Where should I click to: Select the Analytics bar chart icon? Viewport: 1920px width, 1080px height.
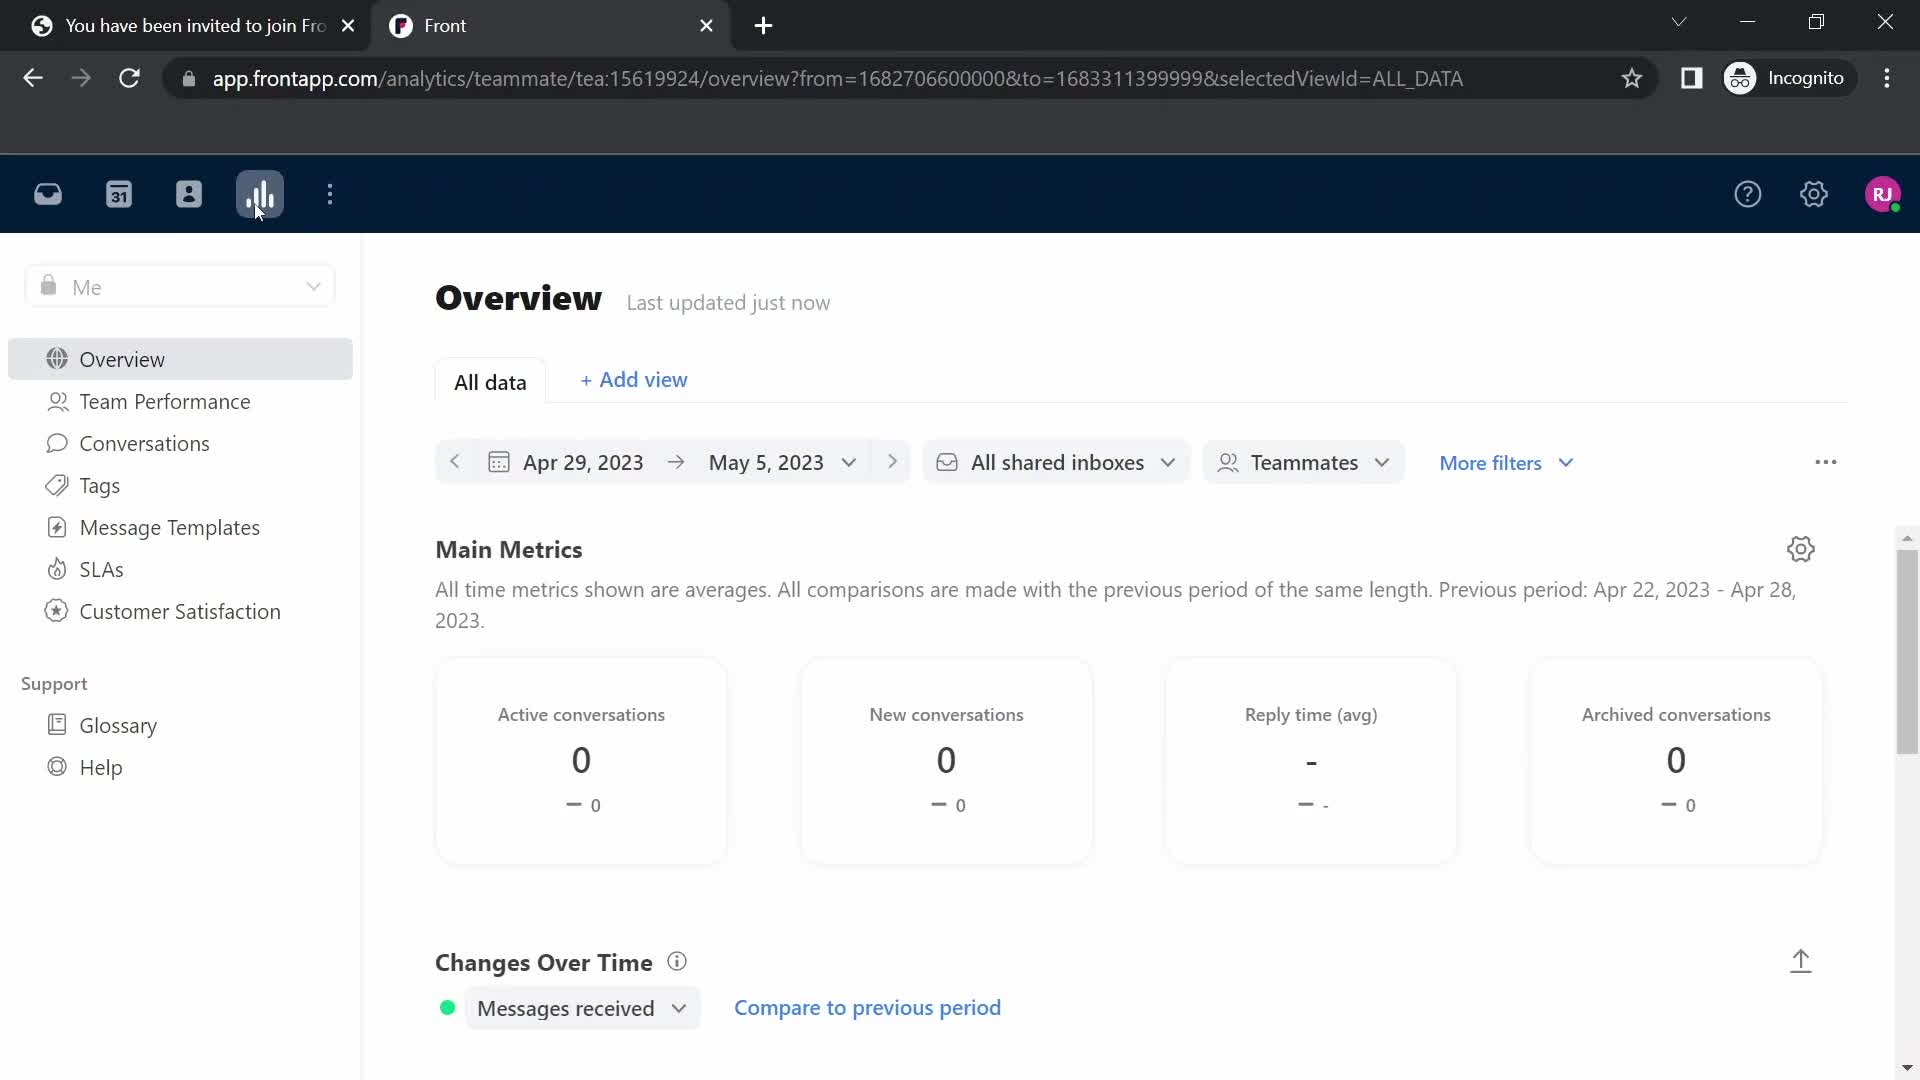(260, 194)
